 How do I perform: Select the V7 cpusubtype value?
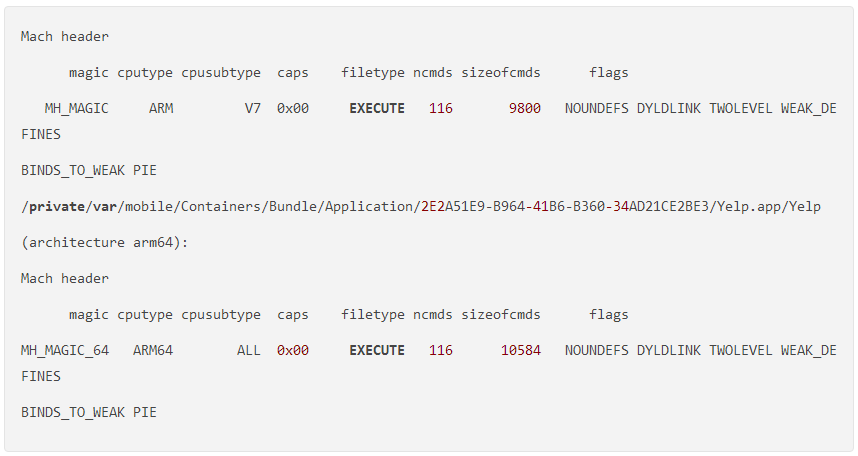253,108
